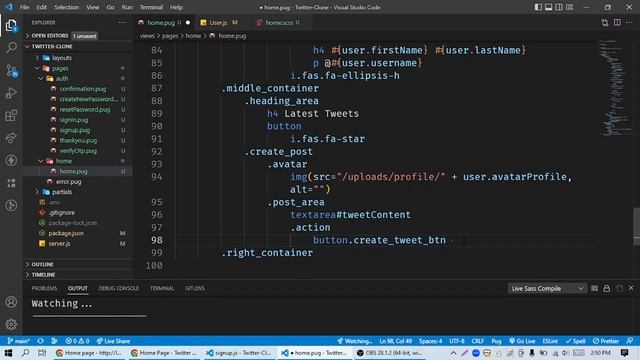Collapse the pages folder
640x360 pixels.
click(60, 68)
